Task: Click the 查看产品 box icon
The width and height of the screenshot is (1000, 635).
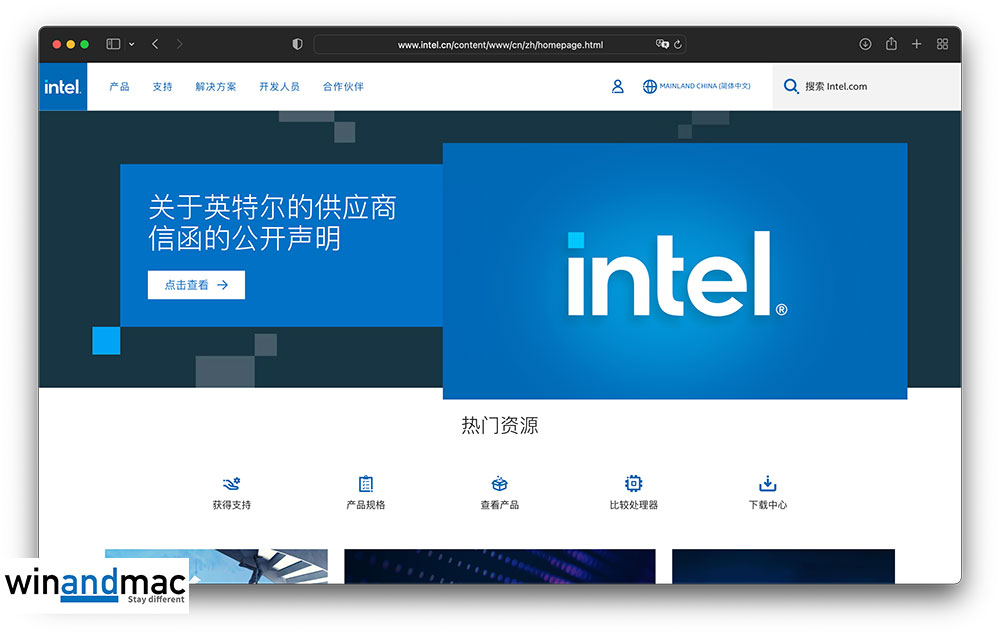Action: [500, 484]
